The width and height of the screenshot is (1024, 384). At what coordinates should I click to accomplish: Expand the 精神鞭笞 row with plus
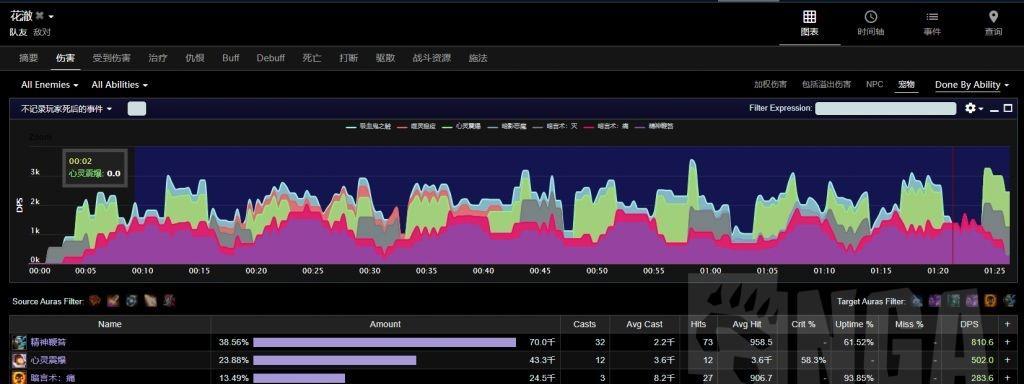[x=1008, y=342]
